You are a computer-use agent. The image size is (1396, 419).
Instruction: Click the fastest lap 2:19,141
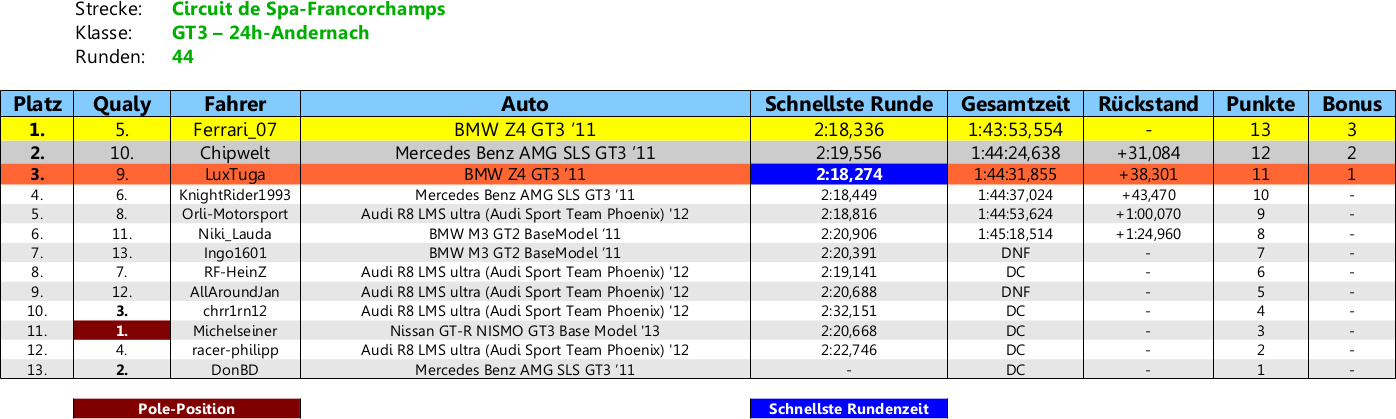pyautogui.click(x=849, y=273)
